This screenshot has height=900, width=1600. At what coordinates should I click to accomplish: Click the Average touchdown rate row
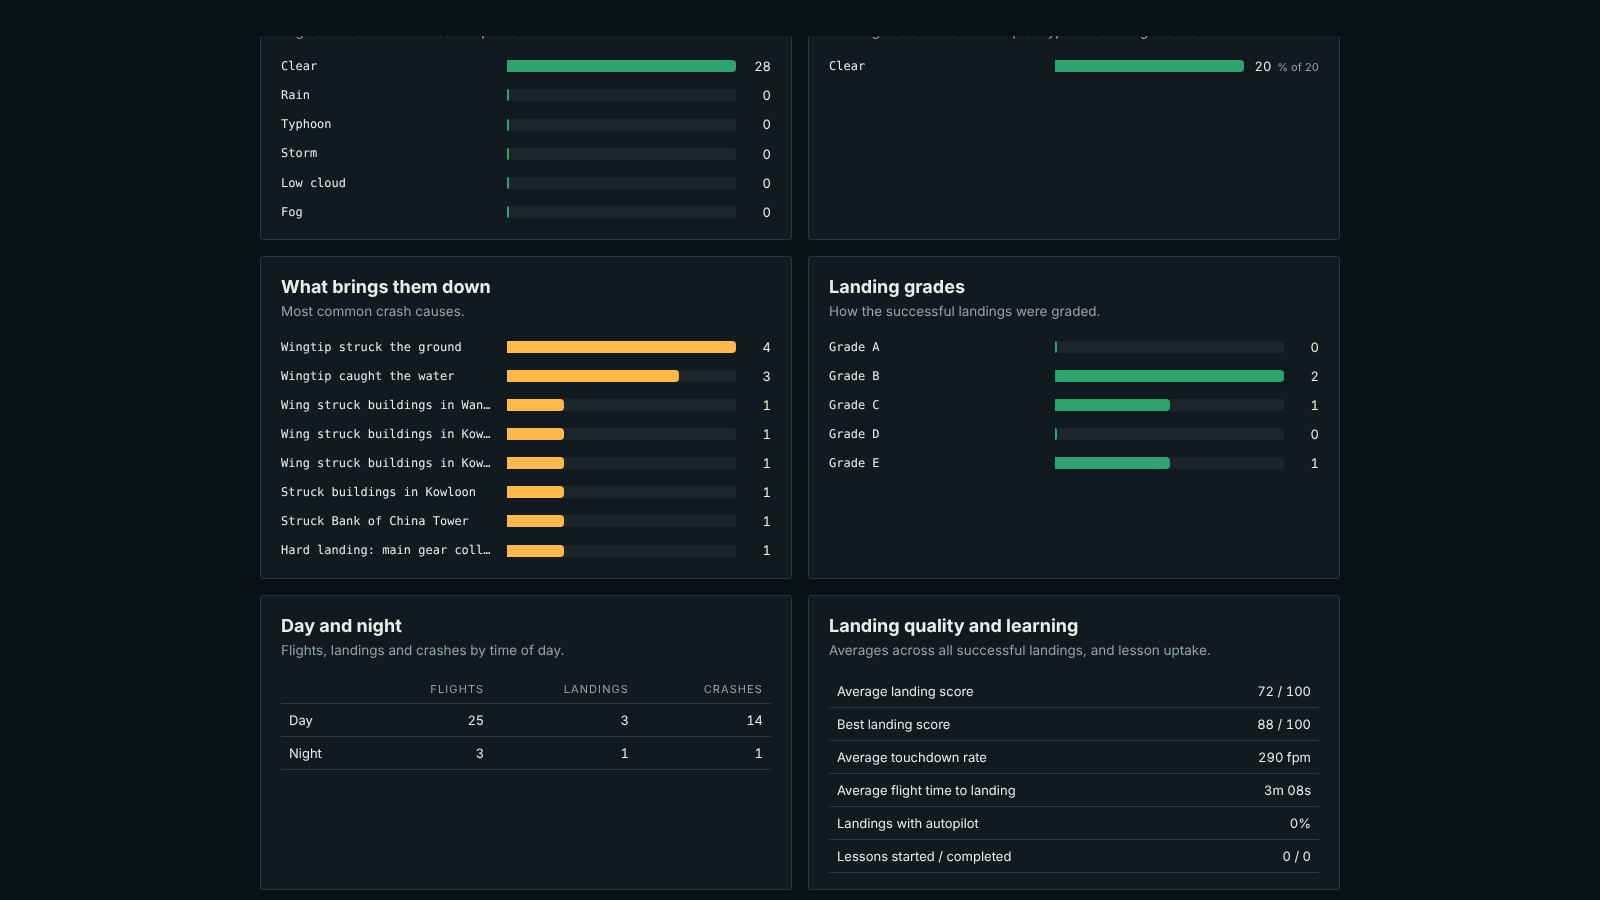[x=1074, y=757]
